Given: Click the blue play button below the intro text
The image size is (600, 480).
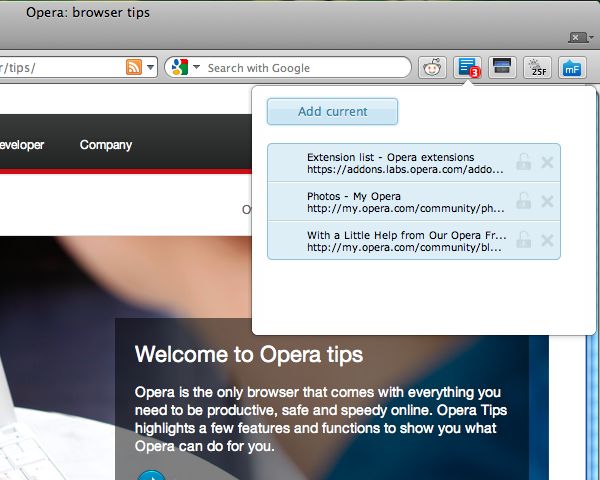Looking at the screenshot, I should (152, 475).
